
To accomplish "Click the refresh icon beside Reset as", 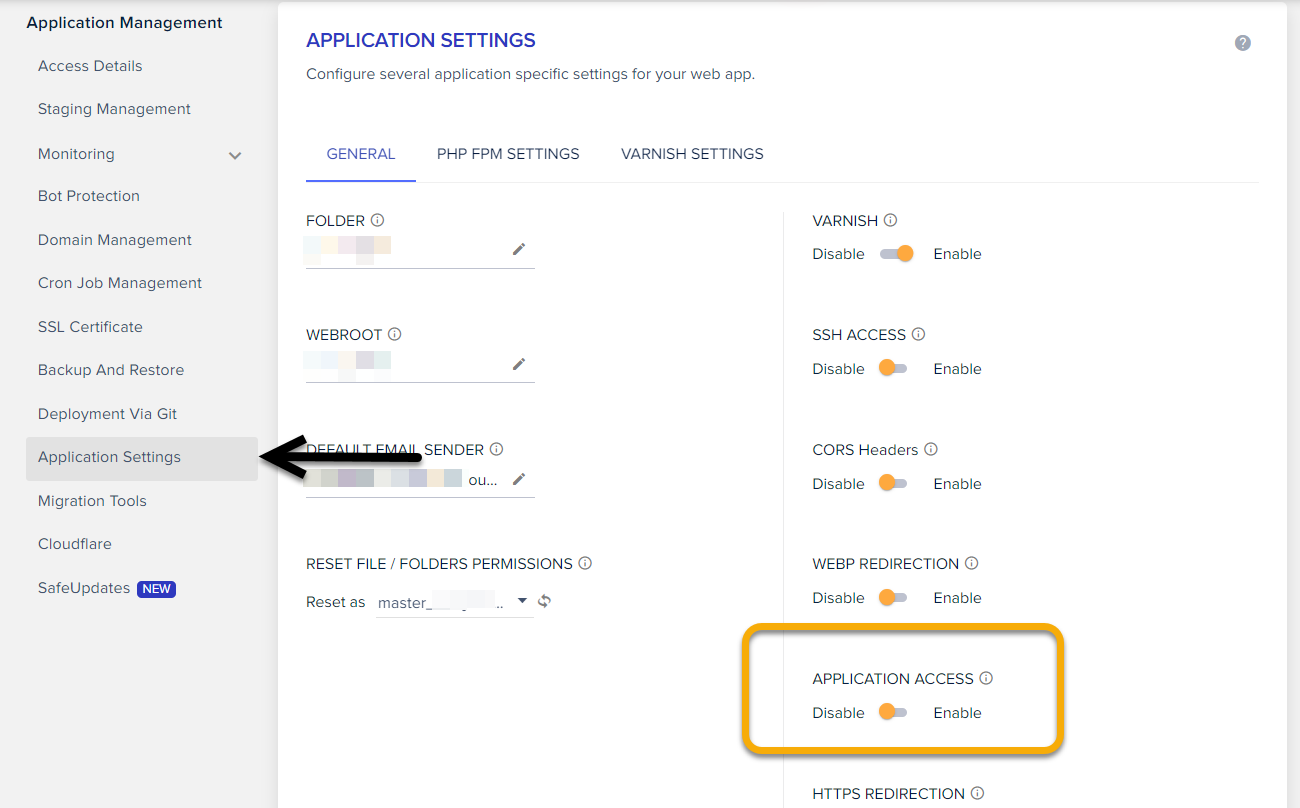I will (546, 600).
